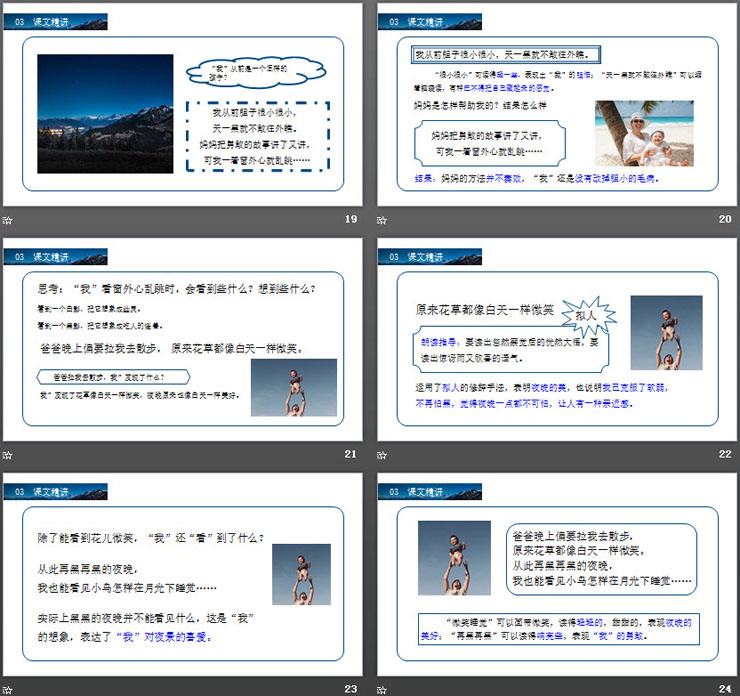The height and width of the screenshot is (696, 740).
Task: Select slide 21 thumbnail starting with 思考
Action: point(182,340)
